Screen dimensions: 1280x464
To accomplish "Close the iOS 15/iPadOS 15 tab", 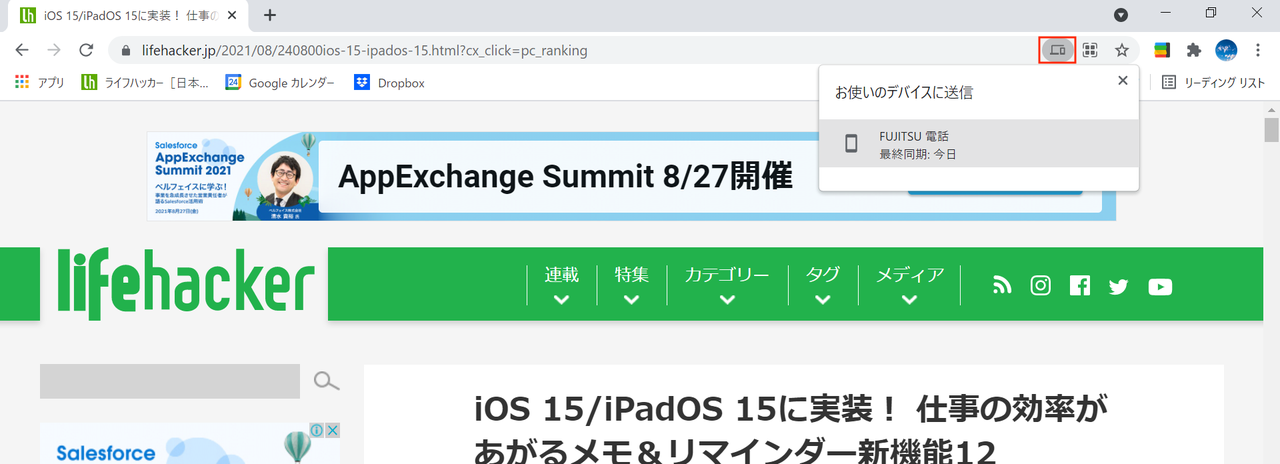I will [x=234, y=15].
